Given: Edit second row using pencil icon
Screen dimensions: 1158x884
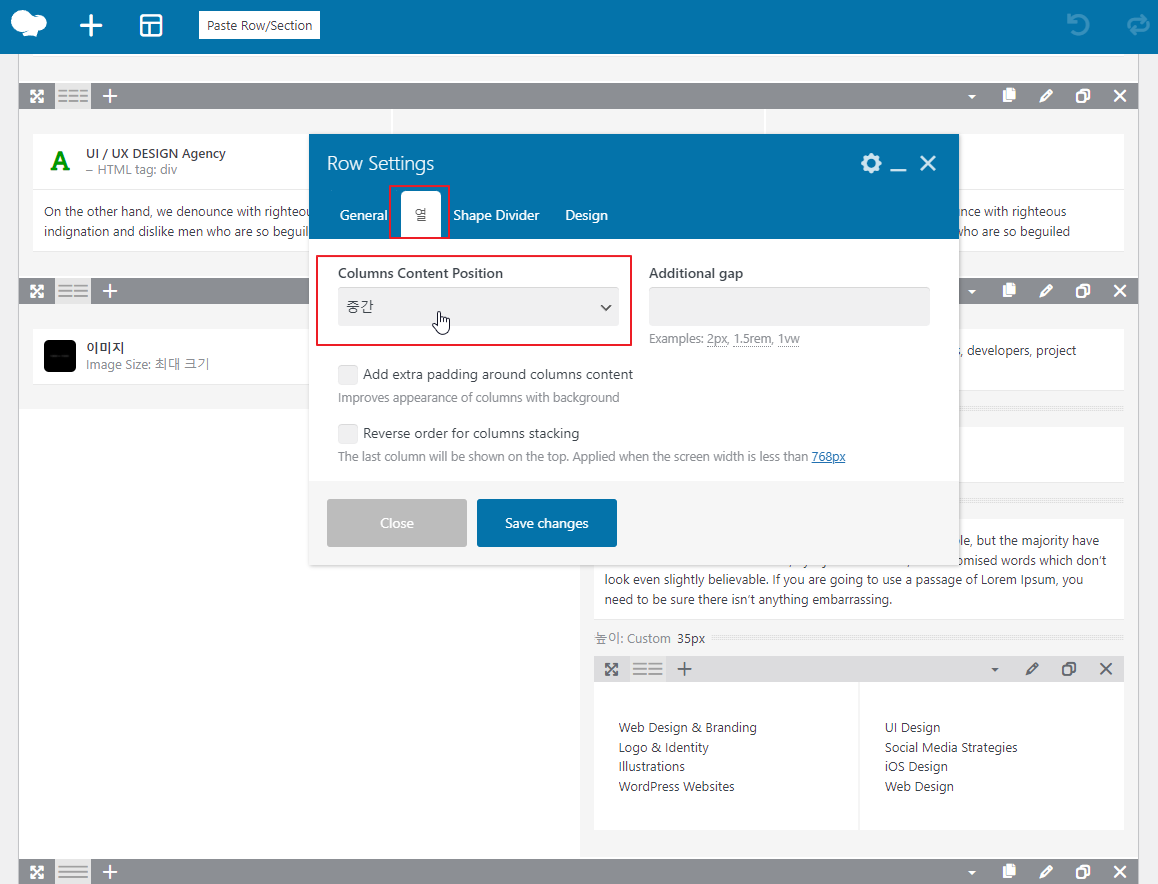Looking at the screenshot, I should pyautogui.click(x=1046, y=291).
